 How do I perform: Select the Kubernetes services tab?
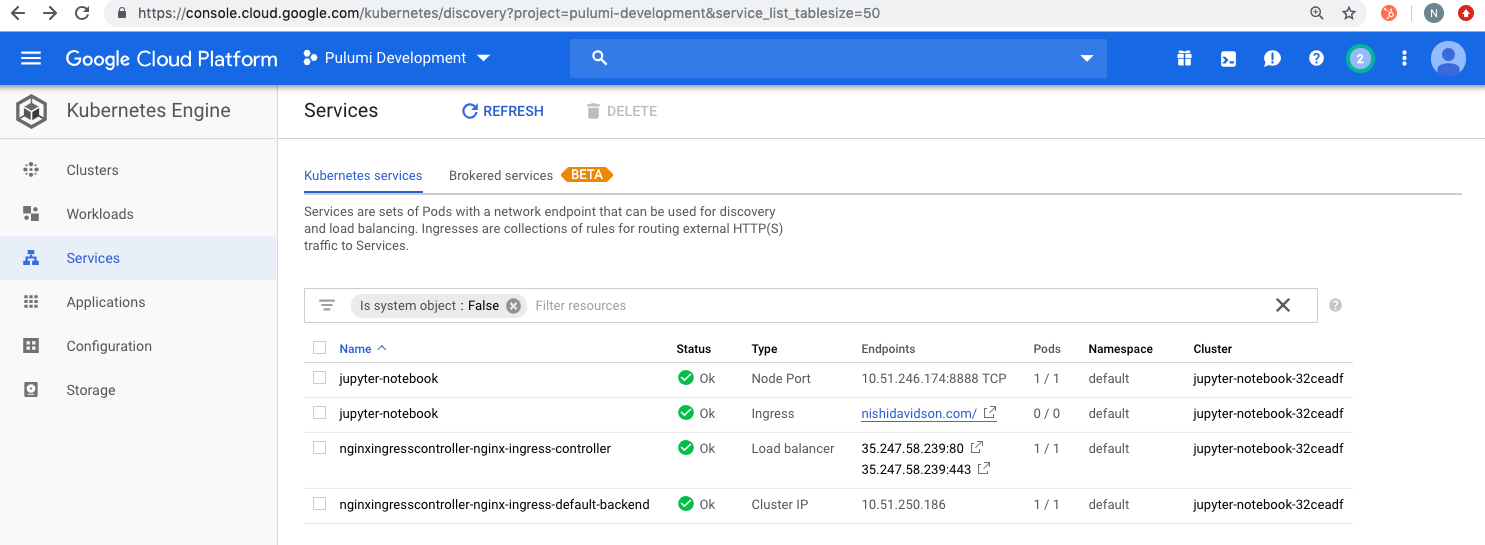363,176
